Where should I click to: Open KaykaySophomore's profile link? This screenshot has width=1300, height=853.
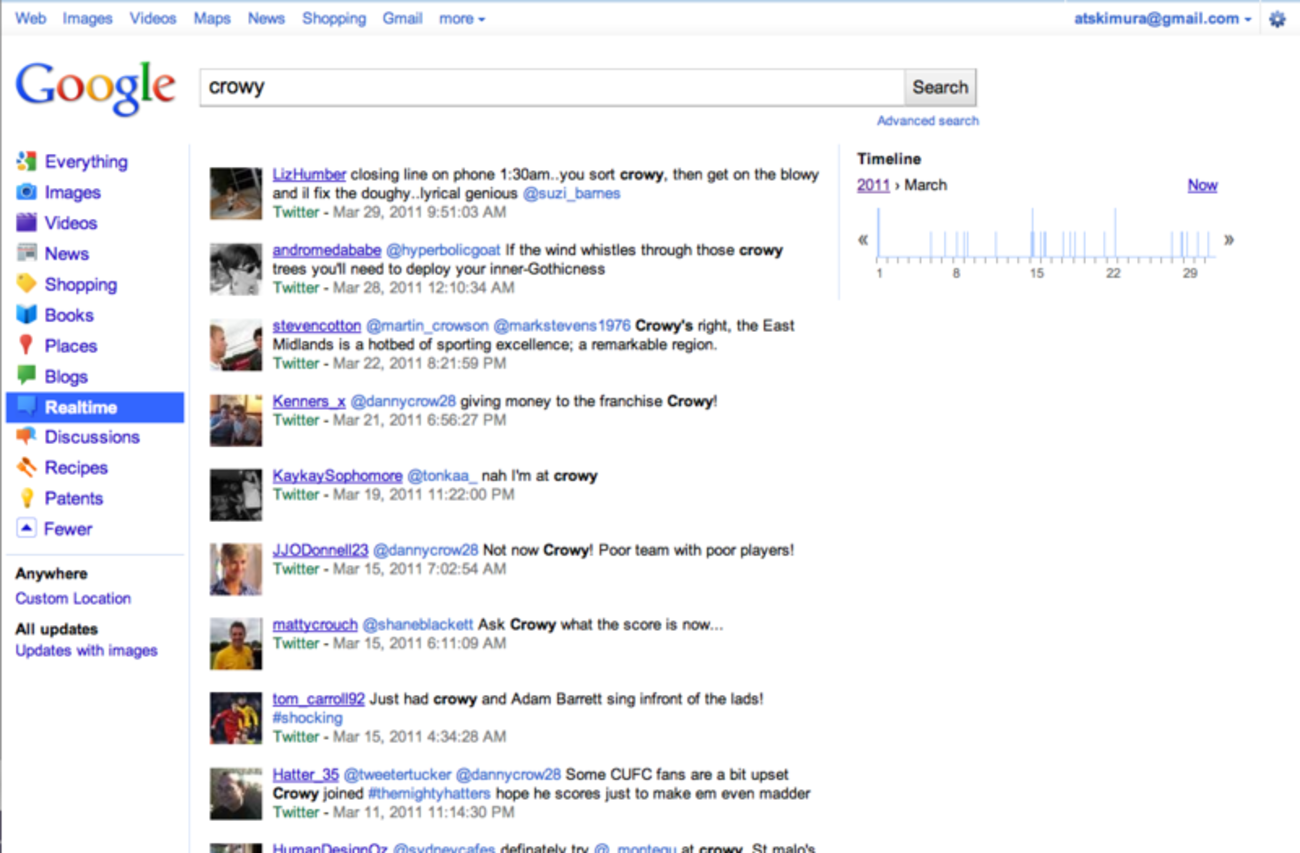pyautogui.click(x=338, y=476)
